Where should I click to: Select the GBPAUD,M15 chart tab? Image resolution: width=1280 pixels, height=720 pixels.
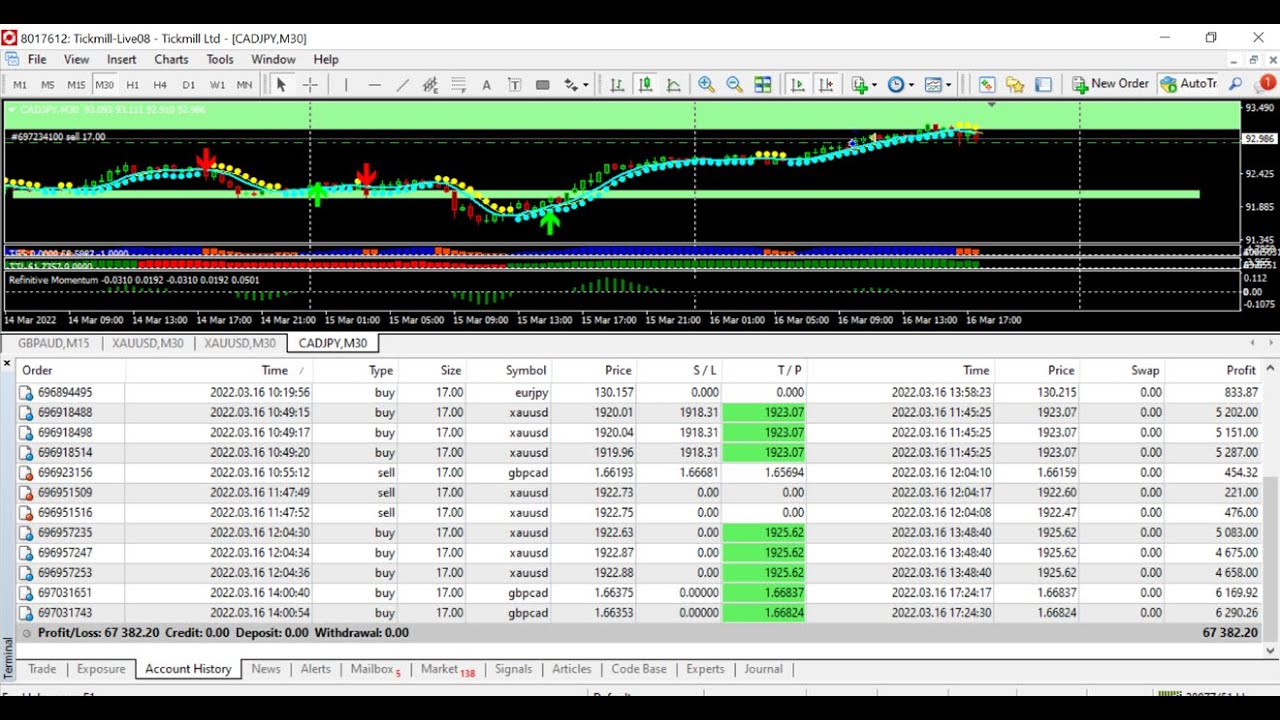pyautogui.click(x=53, y=343)
